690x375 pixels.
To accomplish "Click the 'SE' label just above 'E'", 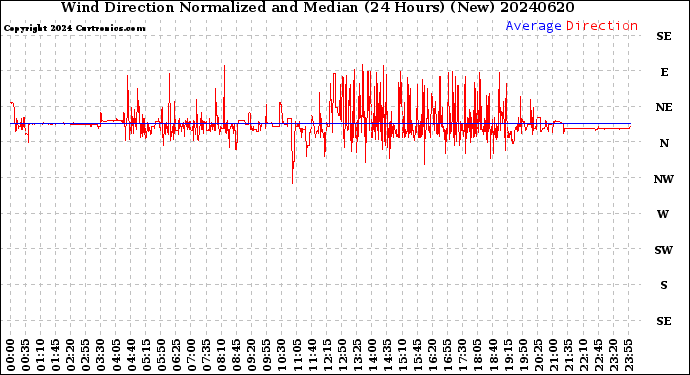I will 664,36.
